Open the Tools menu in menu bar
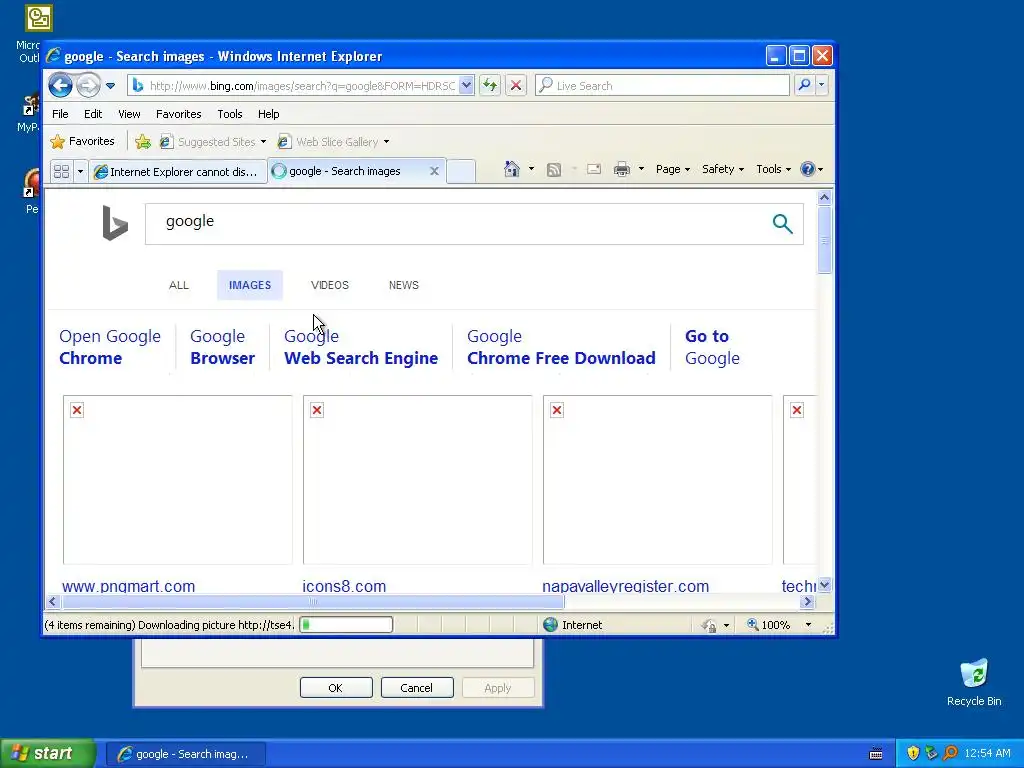 pos(230,114)
